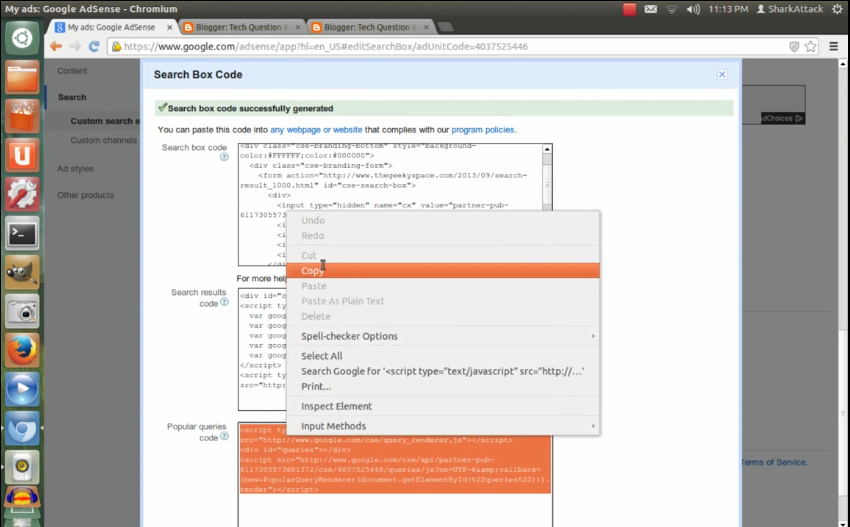Open Other products in sidebar
Screen dimensions: 850x527
coord(86,195)
